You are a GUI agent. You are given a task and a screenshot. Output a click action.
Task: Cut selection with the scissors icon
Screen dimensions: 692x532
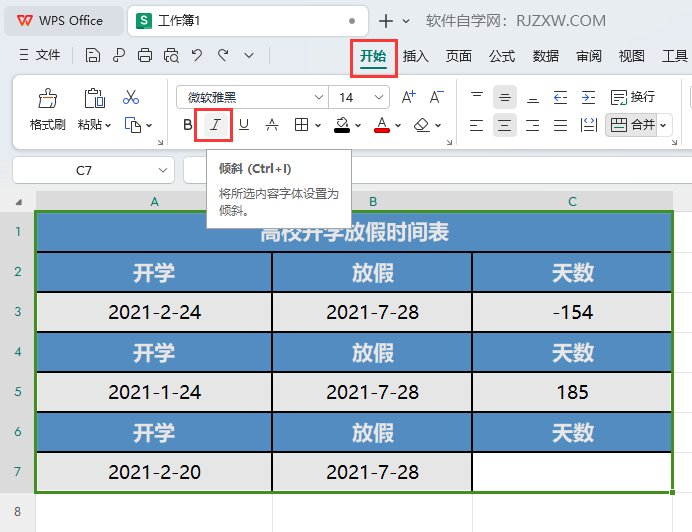point(131,98)
